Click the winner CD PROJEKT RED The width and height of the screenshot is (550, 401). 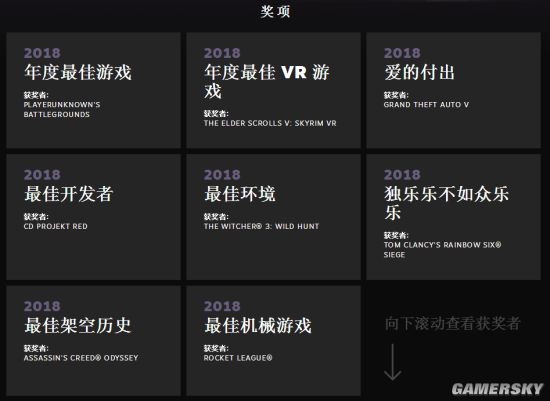tap(55, 226)
